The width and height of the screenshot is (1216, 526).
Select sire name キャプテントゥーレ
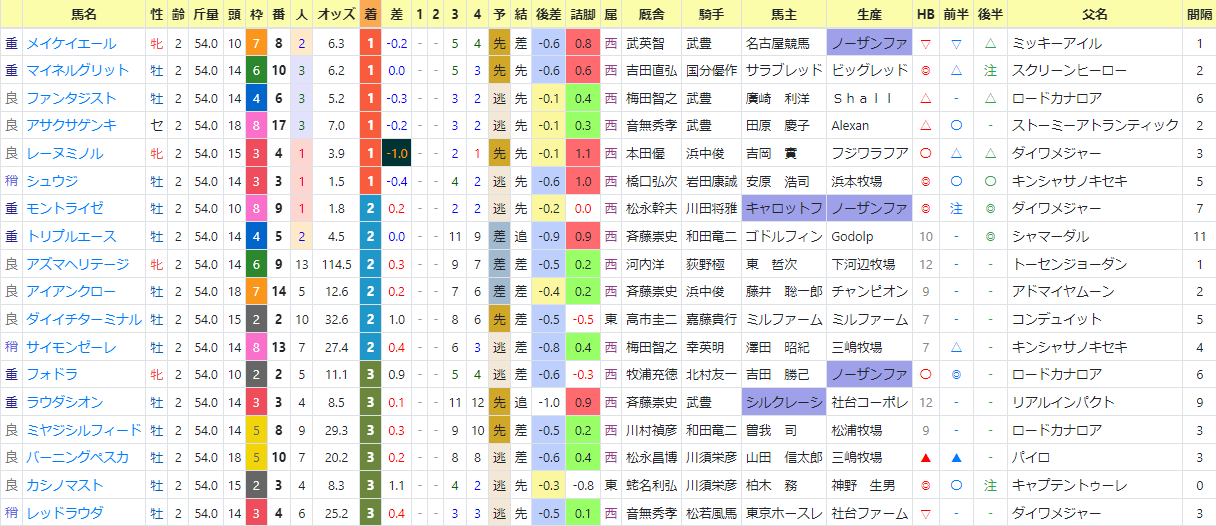(x=1069, y=483)
